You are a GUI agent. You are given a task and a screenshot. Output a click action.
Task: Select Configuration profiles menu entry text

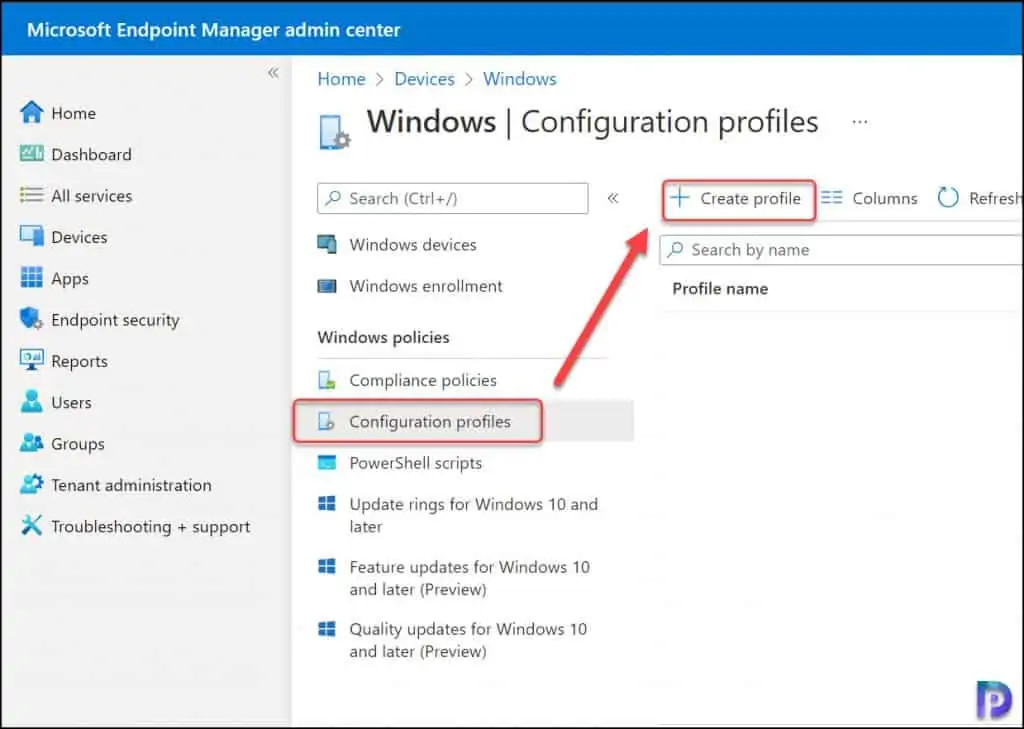[430, 421]
